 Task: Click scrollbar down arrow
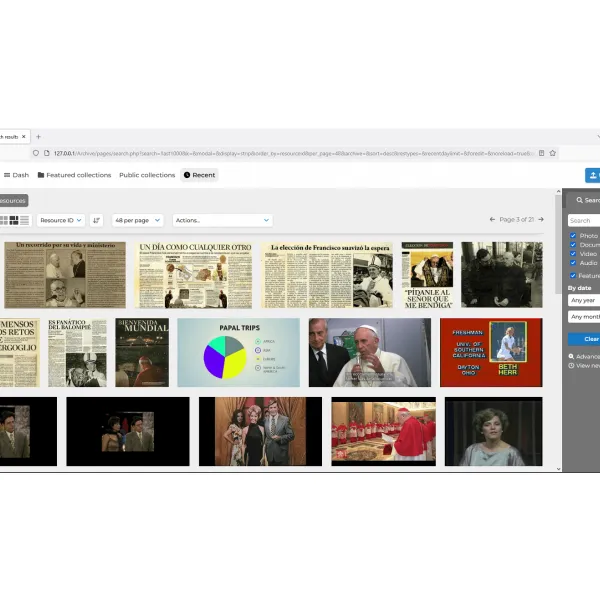(x=558, y=469)
